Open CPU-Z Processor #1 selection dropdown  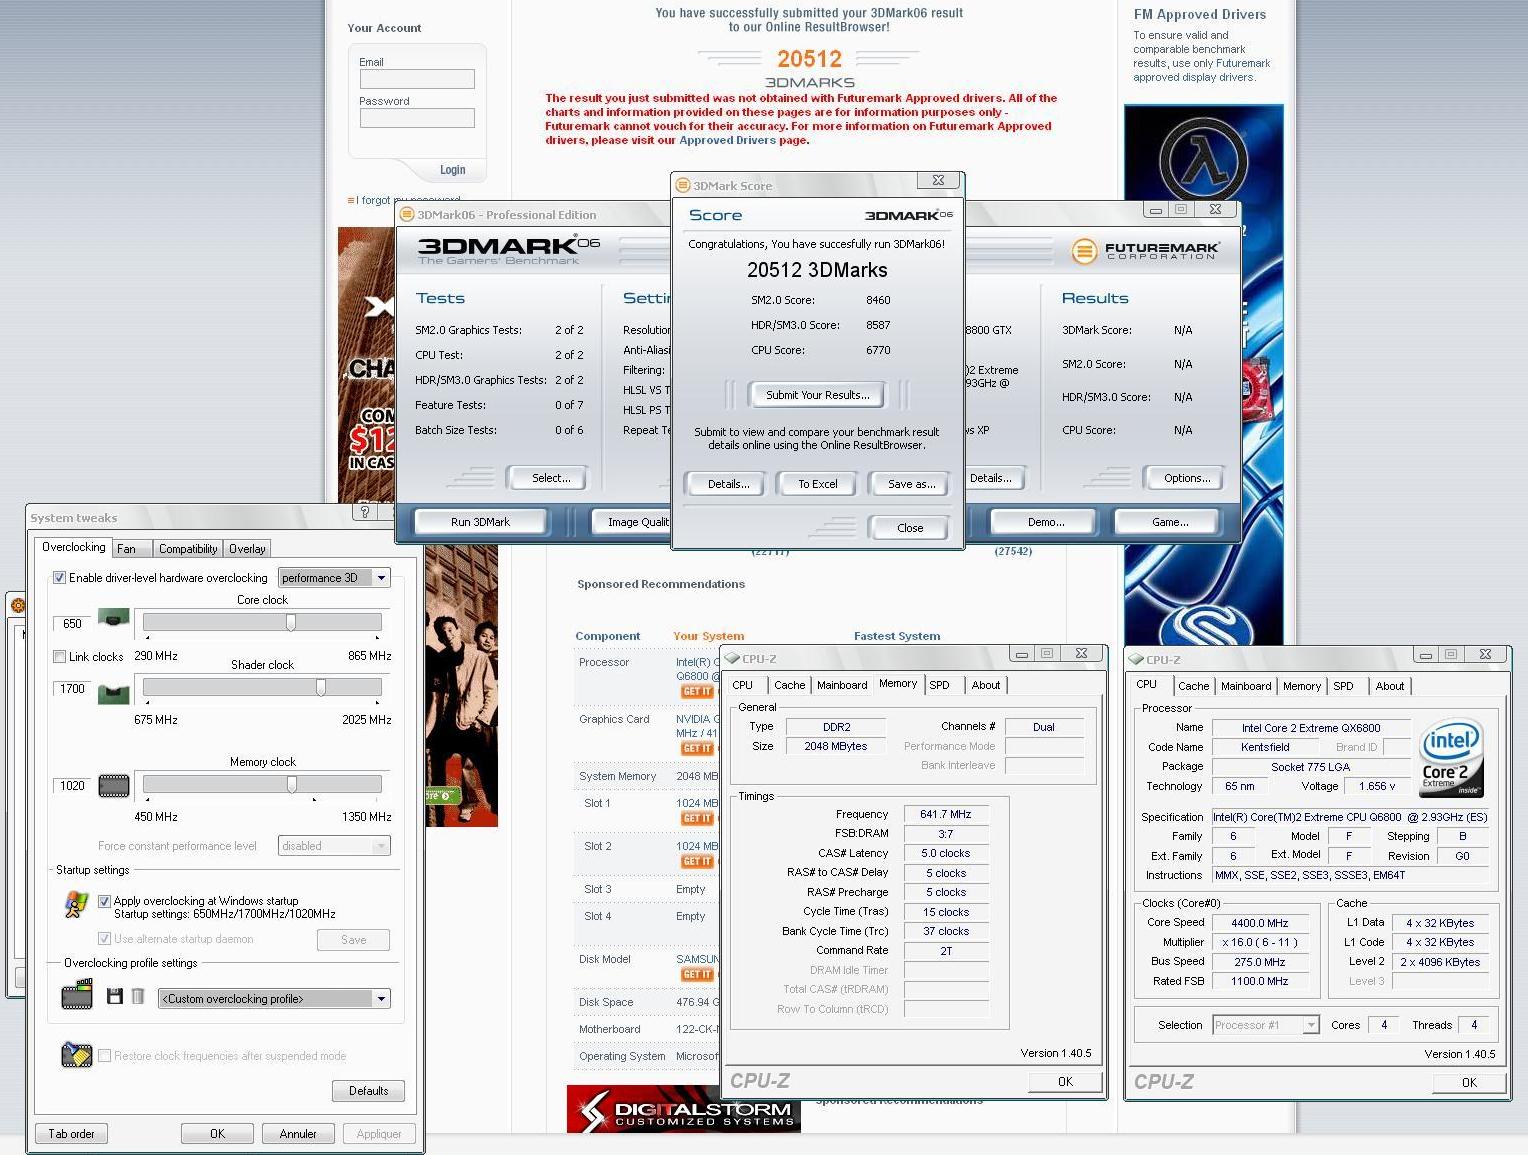1266,1025
